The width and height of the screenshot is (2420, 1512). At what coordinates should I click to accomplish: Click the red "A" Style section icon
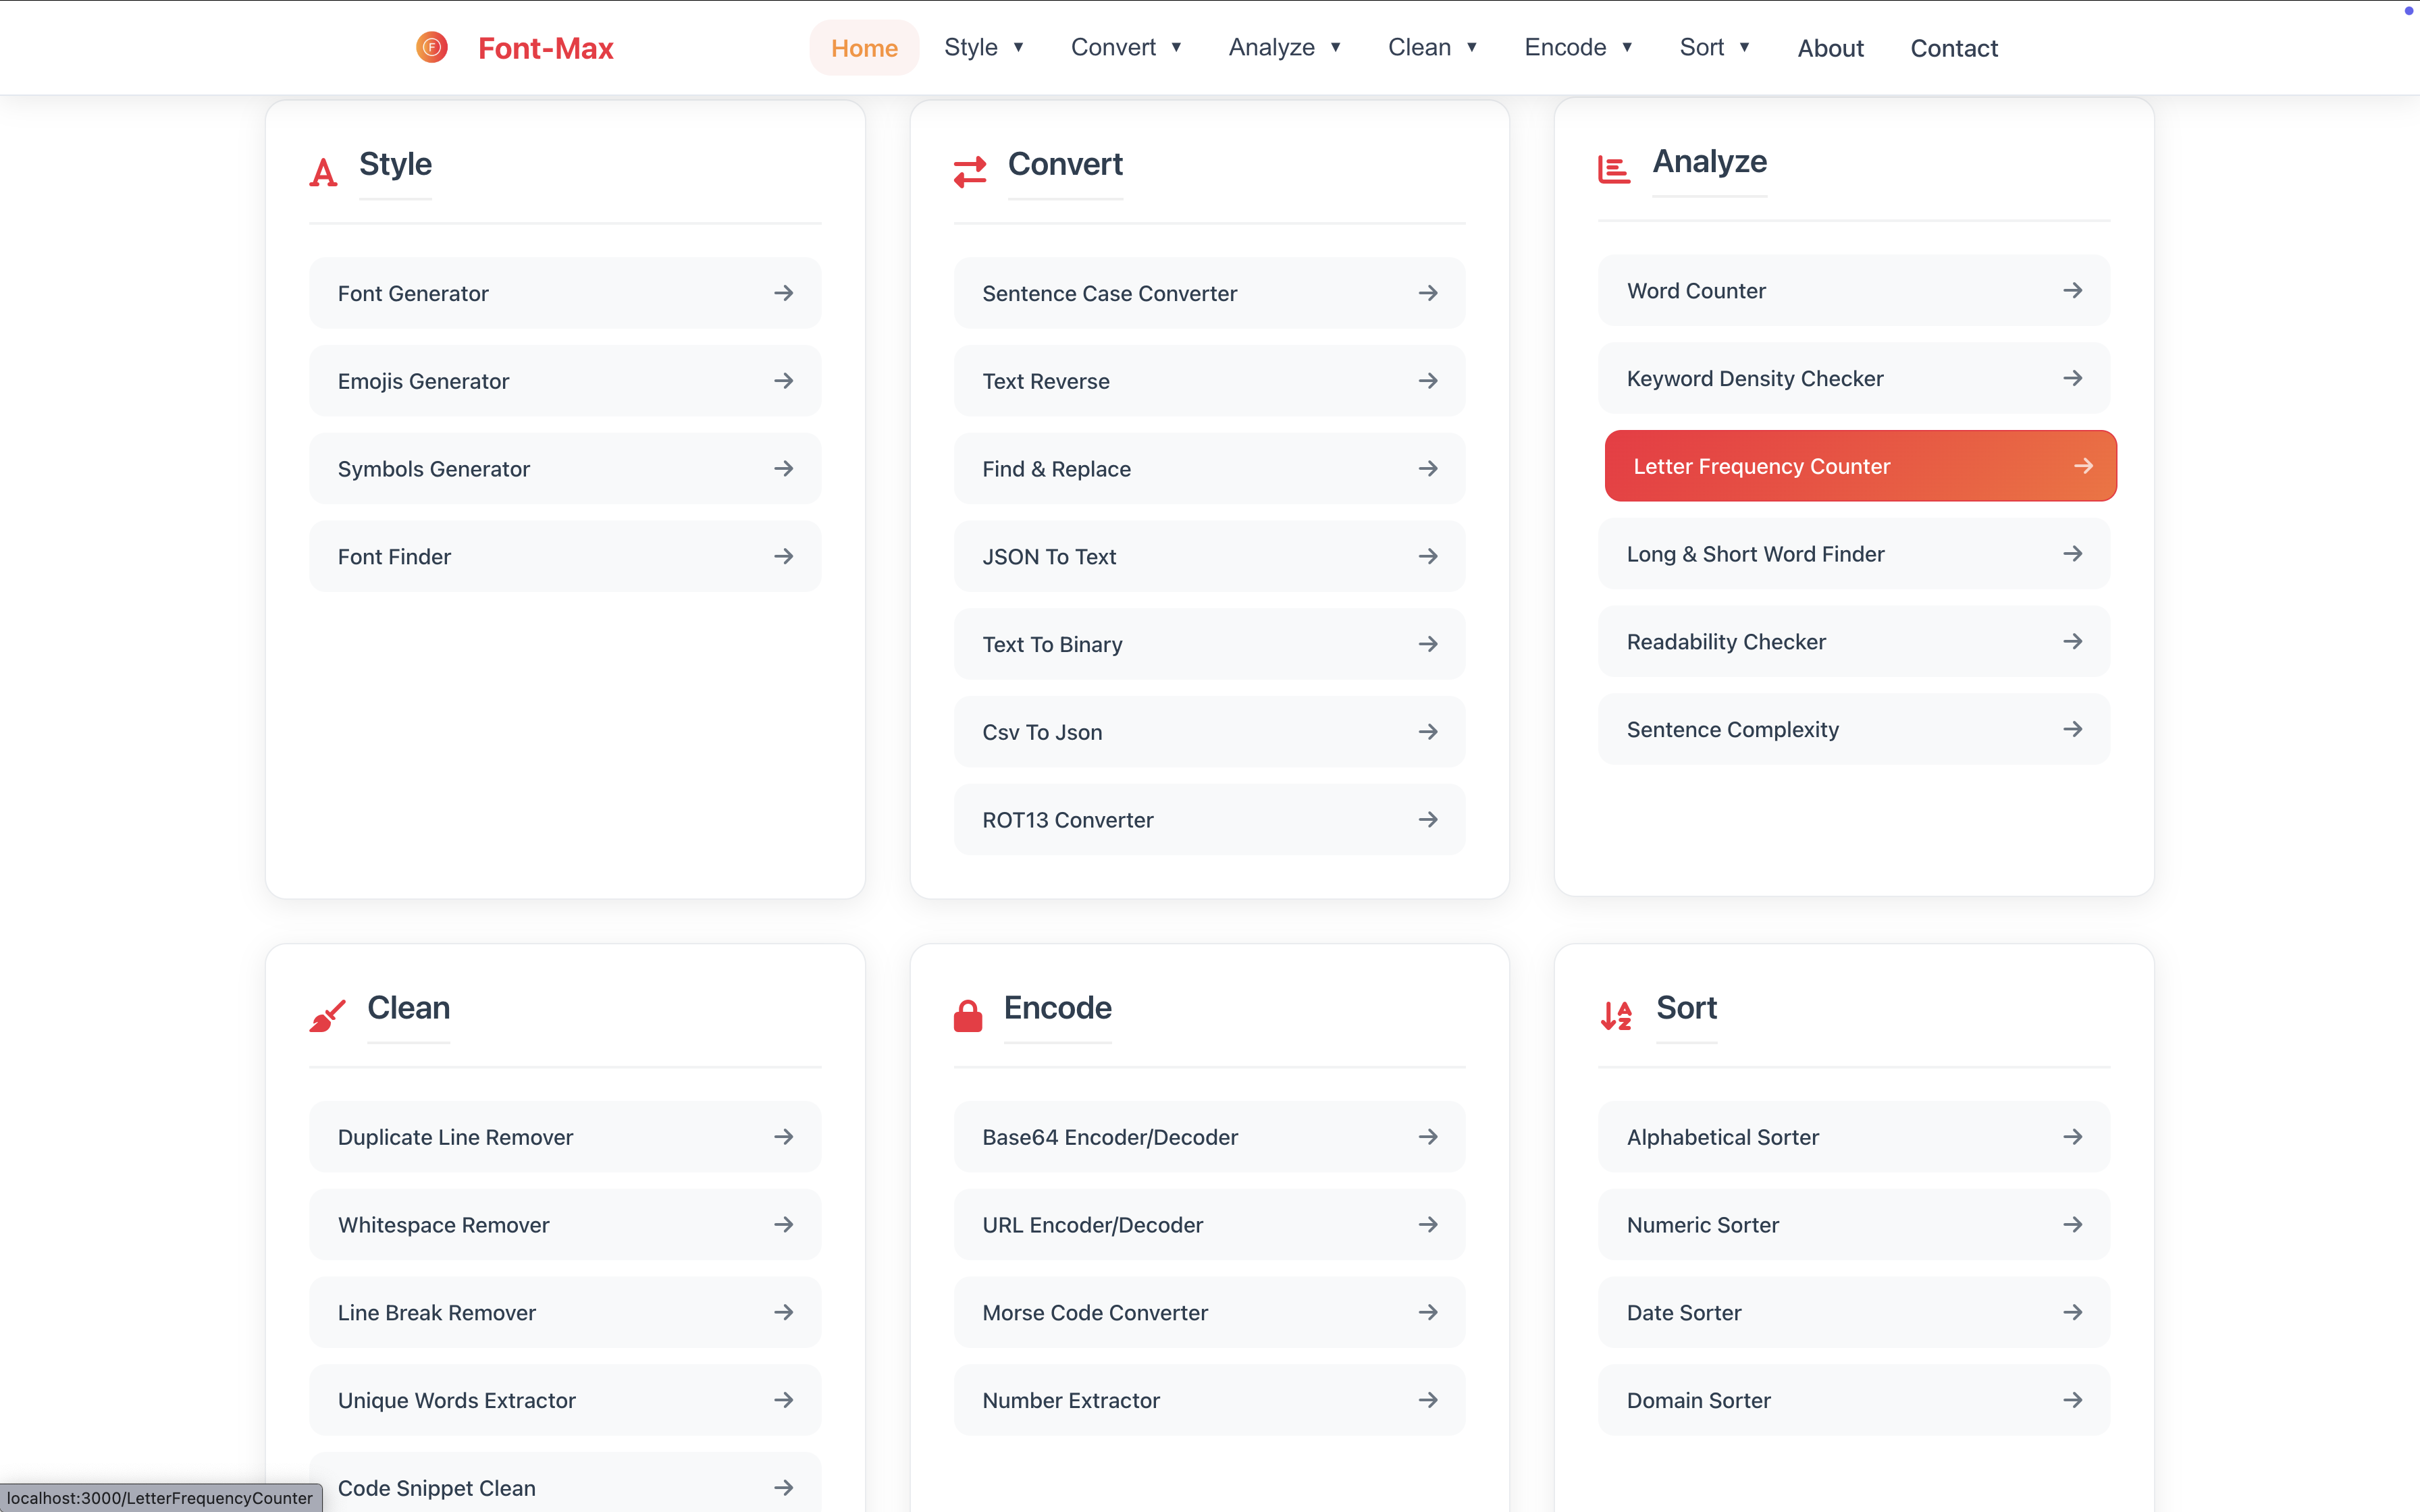coord(322,171)
